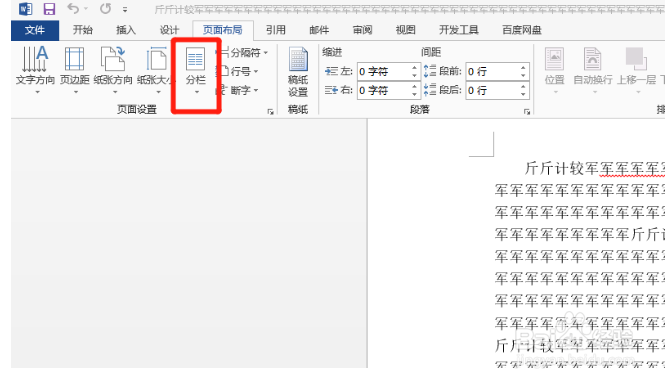Screen dimensions: 672x384
Task: Expand the 分栏 dropdown arrow
Action: (x=197, y=92)
